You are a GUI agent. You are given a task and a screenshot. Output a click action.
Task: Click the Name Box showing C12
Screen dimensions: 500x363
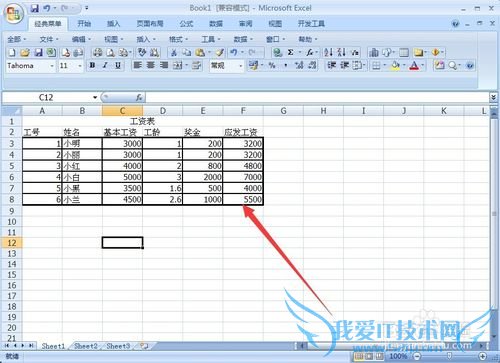click(47, 97)
